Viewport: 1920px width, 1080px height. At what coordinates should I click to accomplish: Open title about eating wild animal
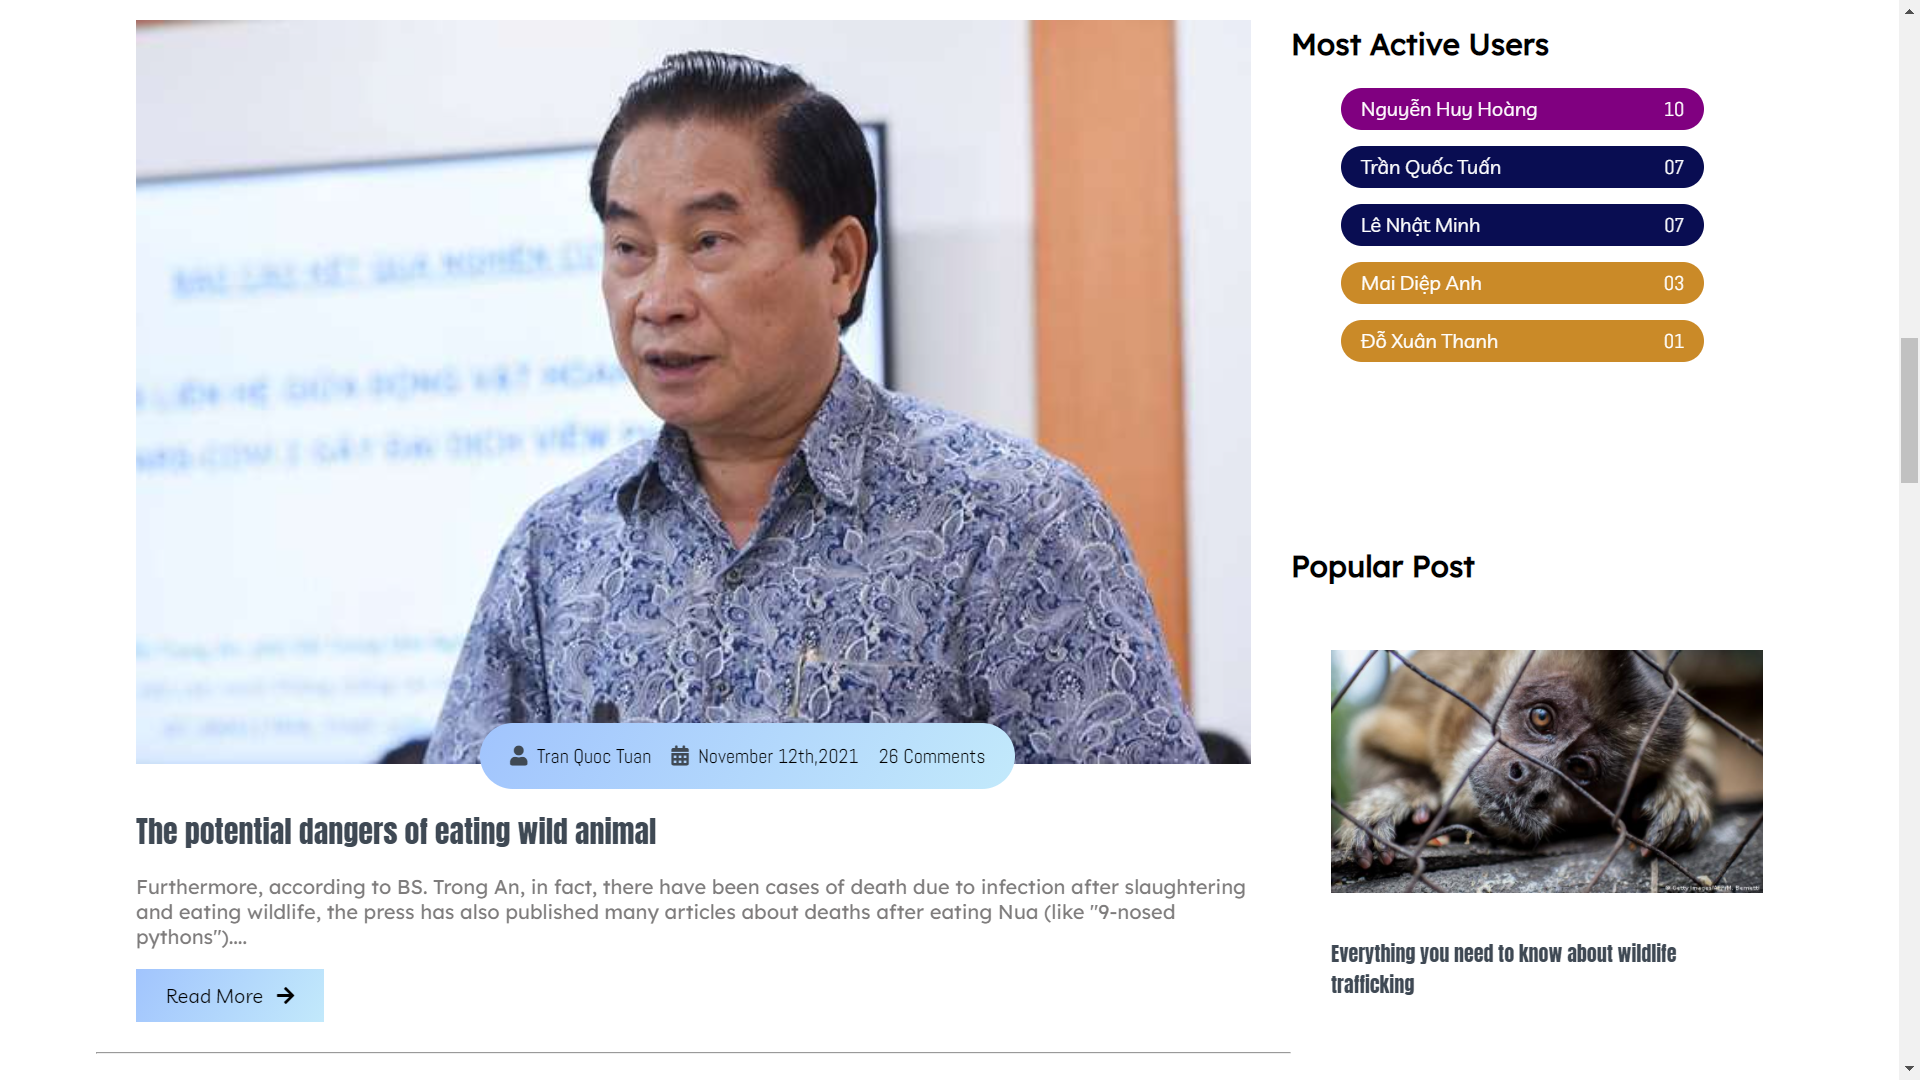[396, 832]
